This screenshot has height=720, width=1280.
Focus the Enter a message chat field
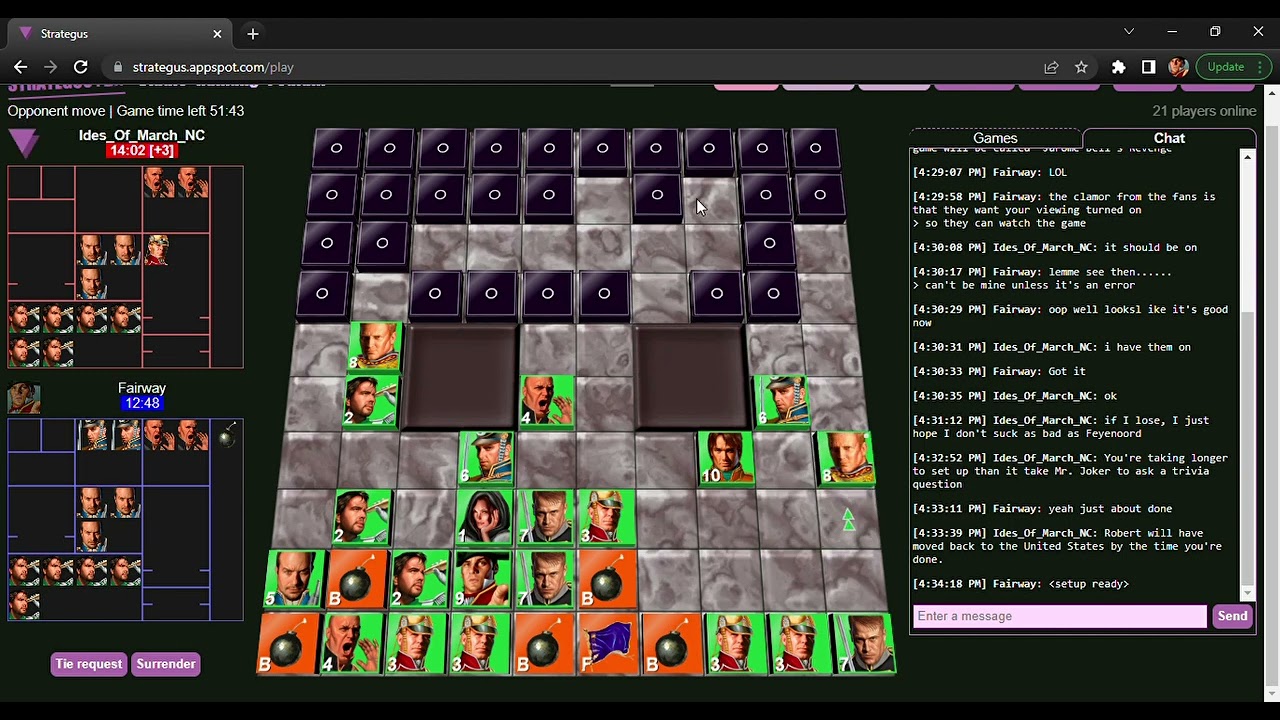click(x=1060, y=616)
